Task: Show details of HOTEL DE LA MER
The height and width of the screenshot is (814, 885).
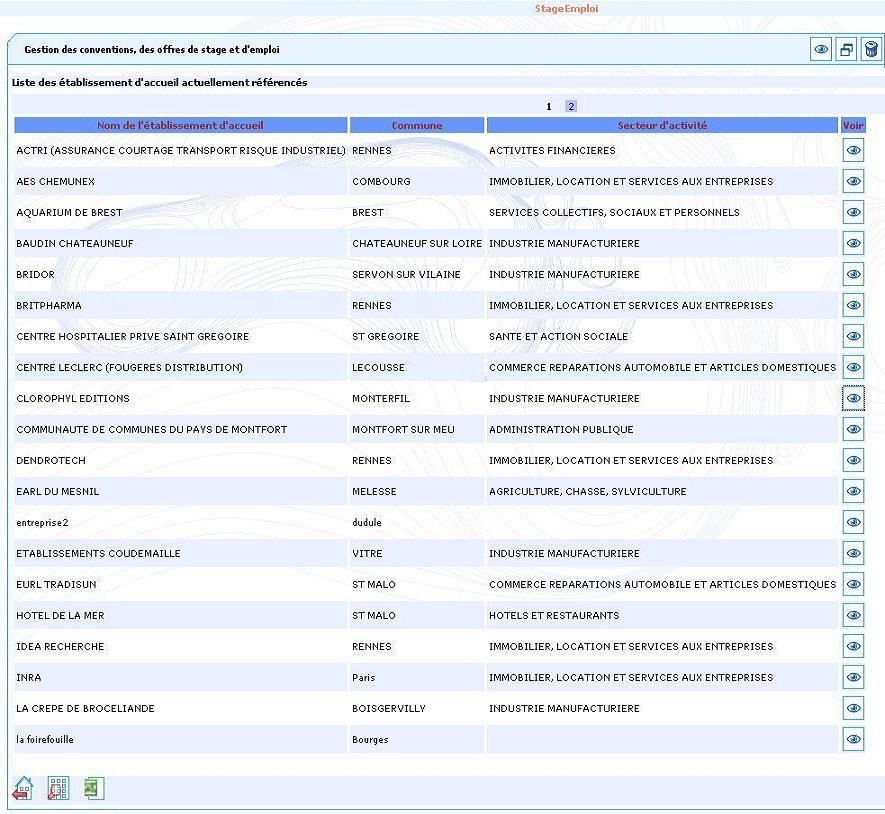Action: (x=853, y=615)
